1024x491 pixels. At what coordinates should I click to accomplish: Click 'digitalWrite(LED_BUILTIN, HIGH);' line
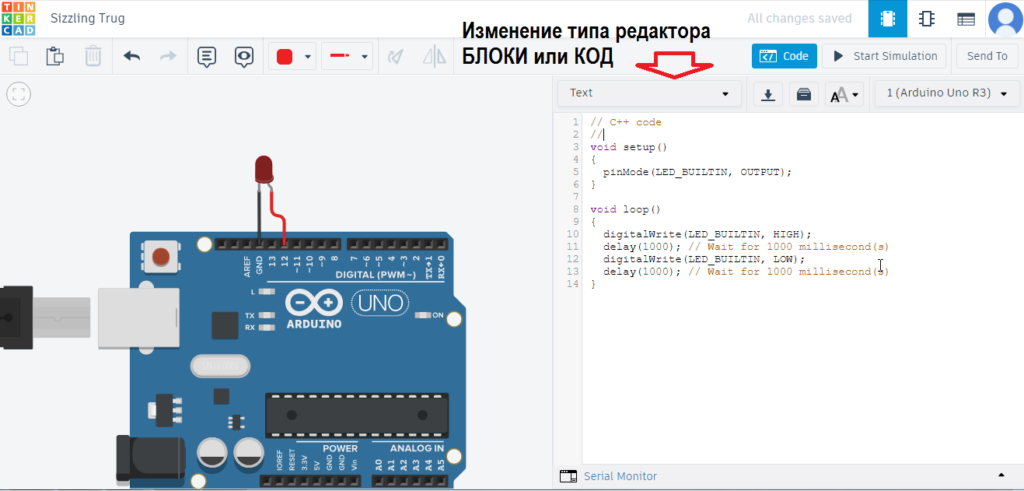click(x=707, y=234)
